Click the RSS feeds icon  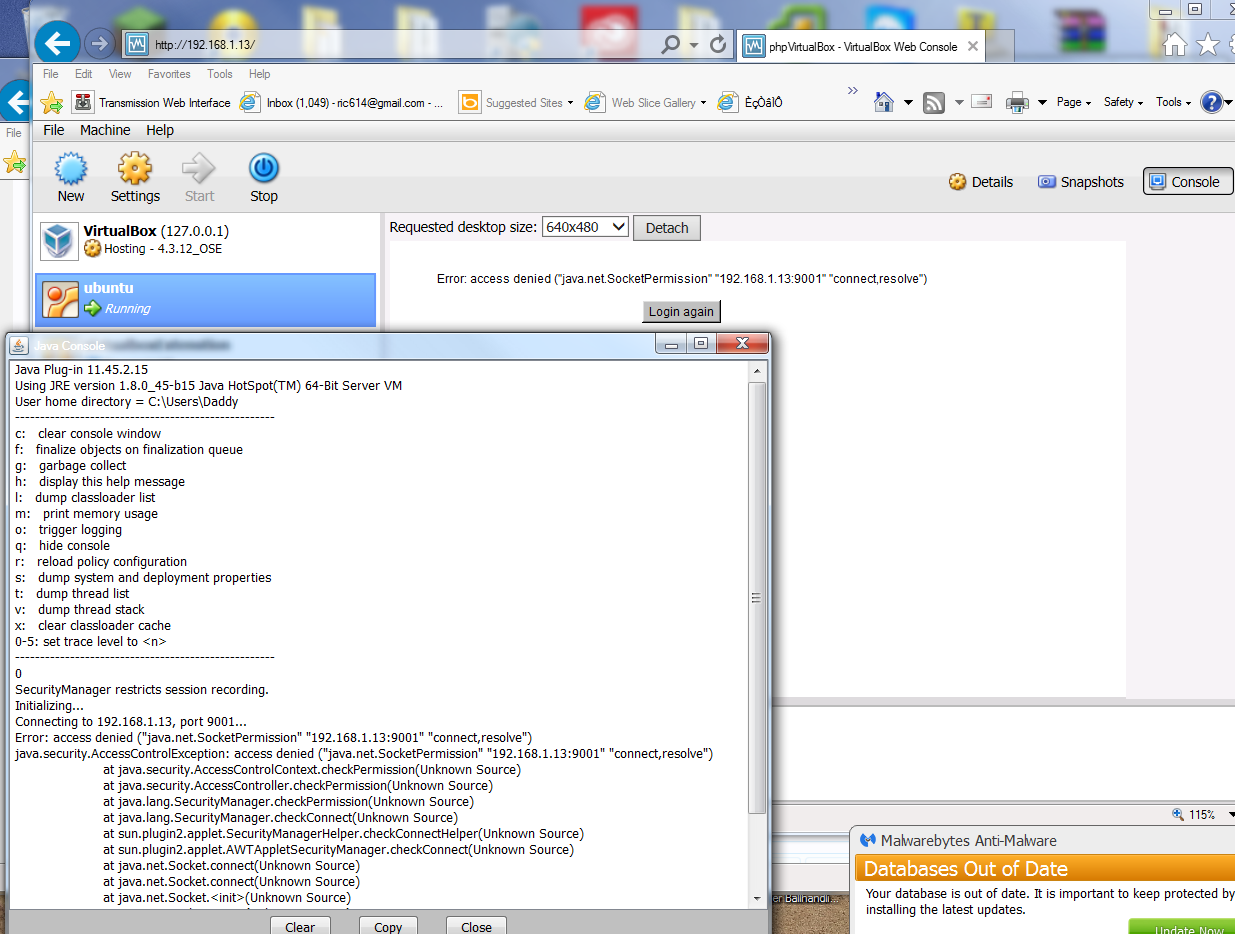[x=934, y=102]
